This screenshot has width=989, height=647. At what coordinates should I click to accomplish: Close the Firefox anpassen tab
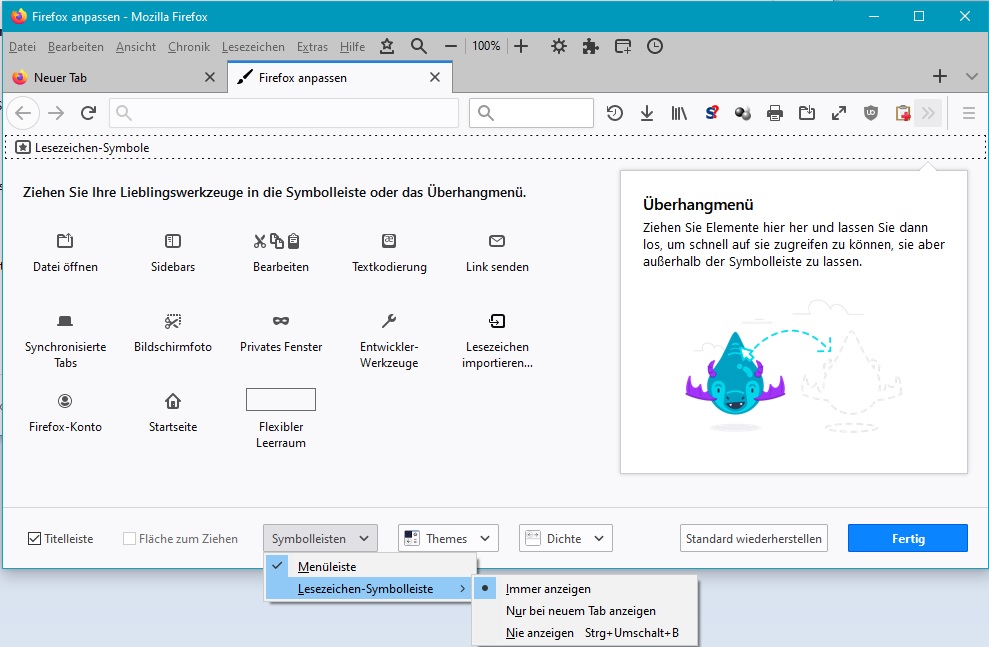[435, 77]
